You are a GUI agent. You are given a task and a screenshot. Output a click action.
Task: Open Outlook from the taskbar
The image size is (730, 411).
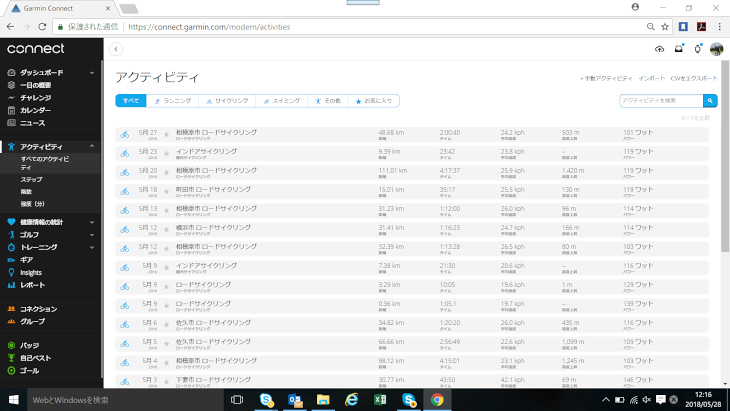(295, 399)
